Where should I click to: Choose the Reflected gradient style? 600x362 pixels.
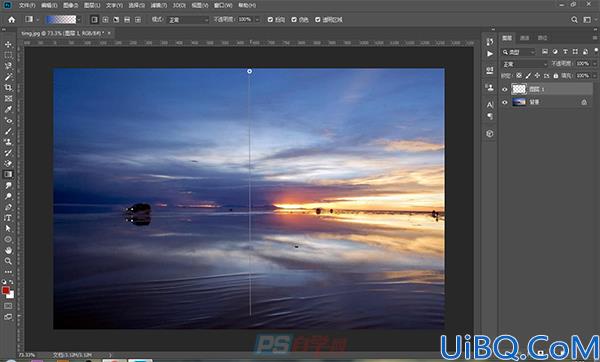pos(127,20)
